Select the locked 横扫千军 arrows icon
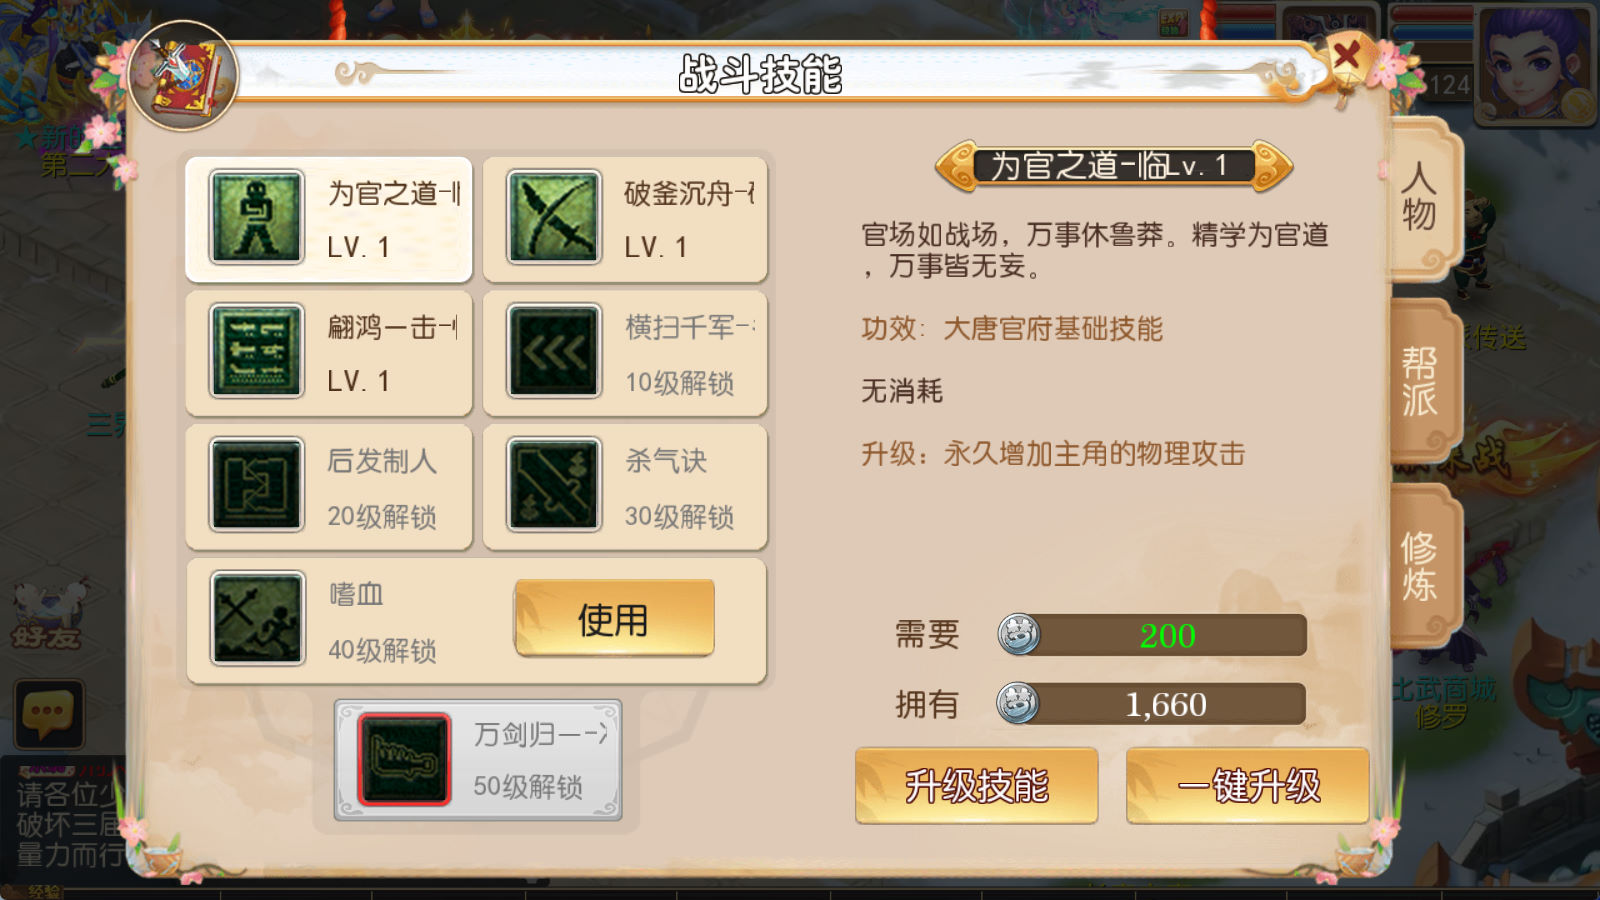Image resolution: width=1600 pixels, height=900 pixels. [553, 351]
